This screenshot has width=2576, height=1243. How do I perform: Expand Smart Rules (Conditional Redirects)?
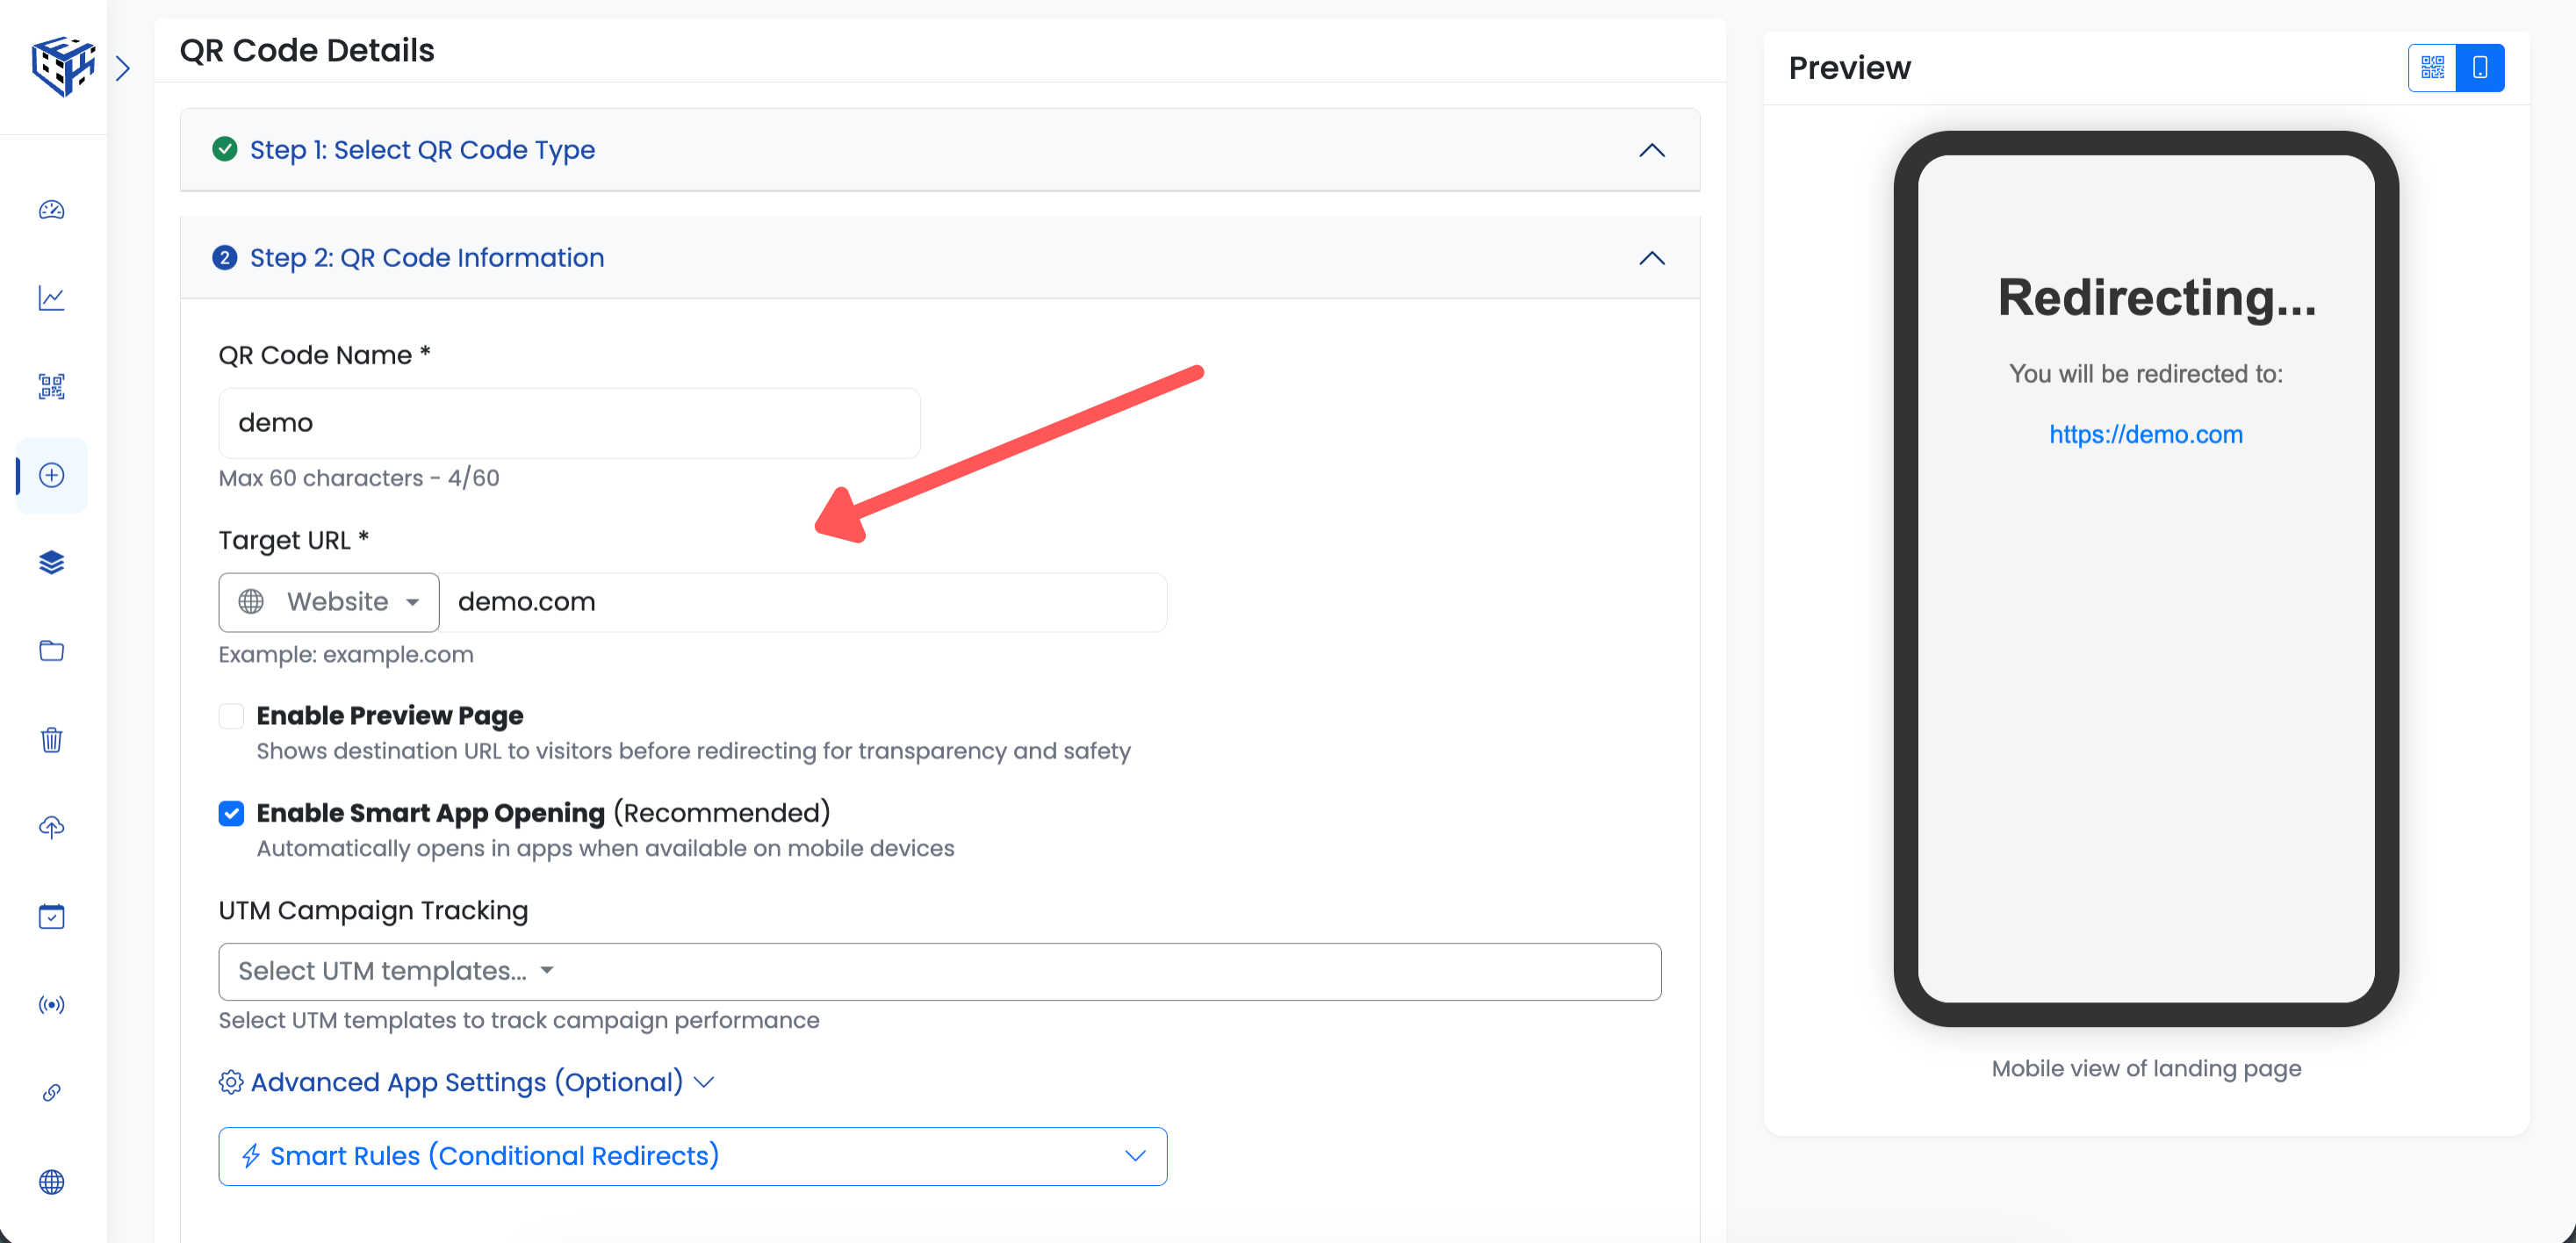click(x=692, y=1156)
